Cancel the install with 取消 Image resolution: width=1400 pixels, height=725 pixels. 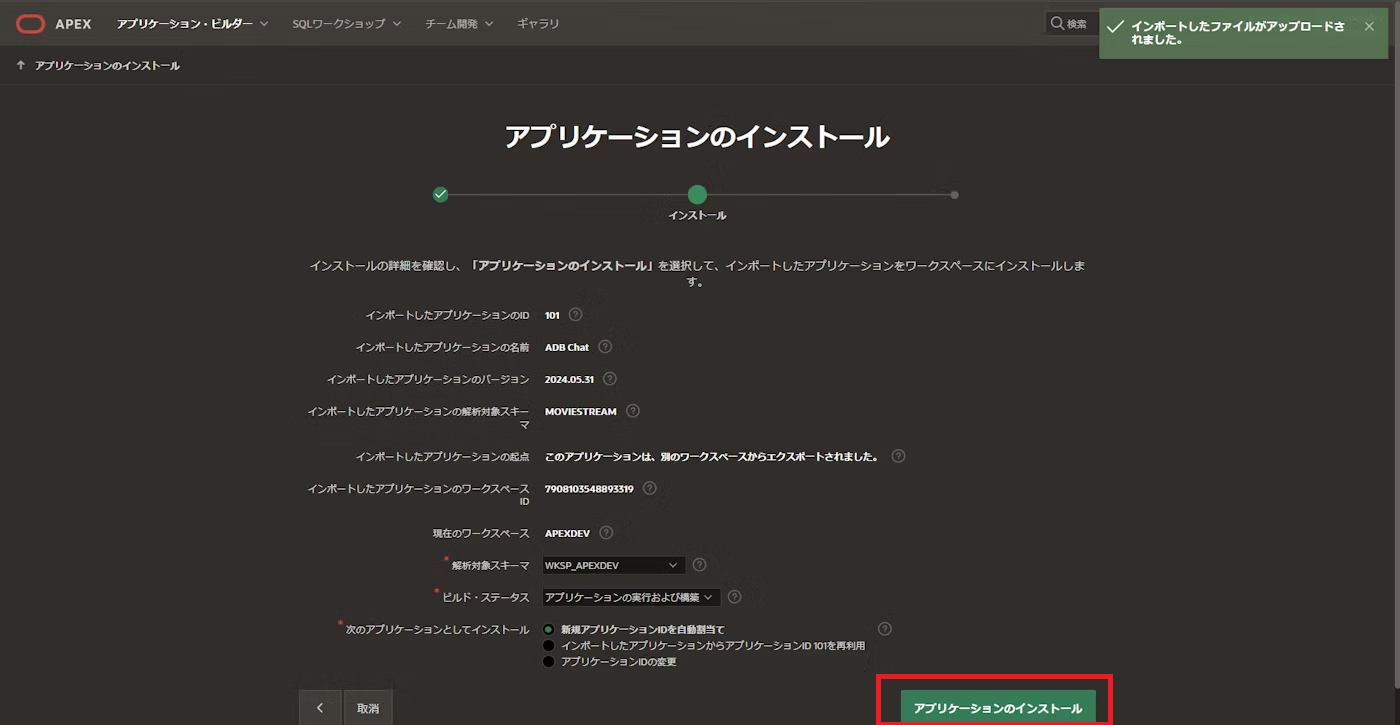click(x=367, y=707)
